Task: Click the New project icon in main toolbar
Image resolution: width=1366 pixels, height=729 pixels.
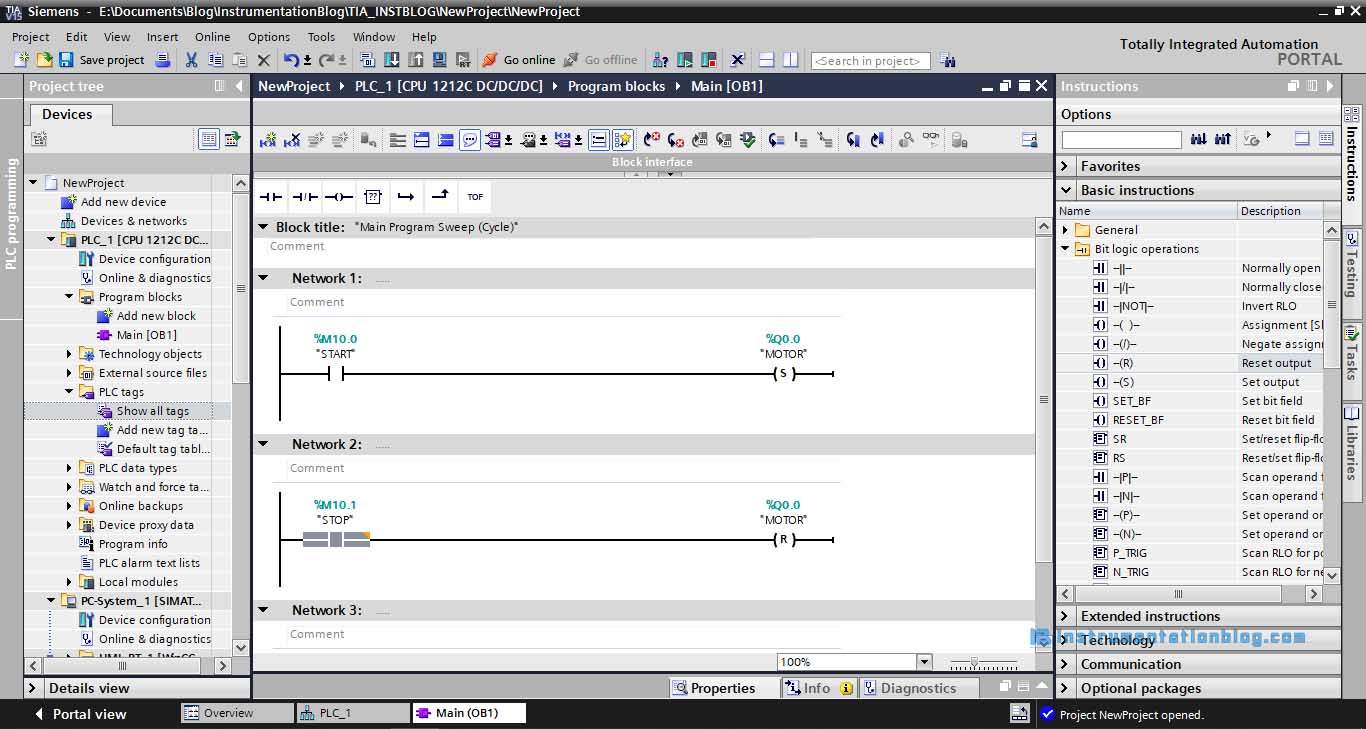Action: point(22,60)
